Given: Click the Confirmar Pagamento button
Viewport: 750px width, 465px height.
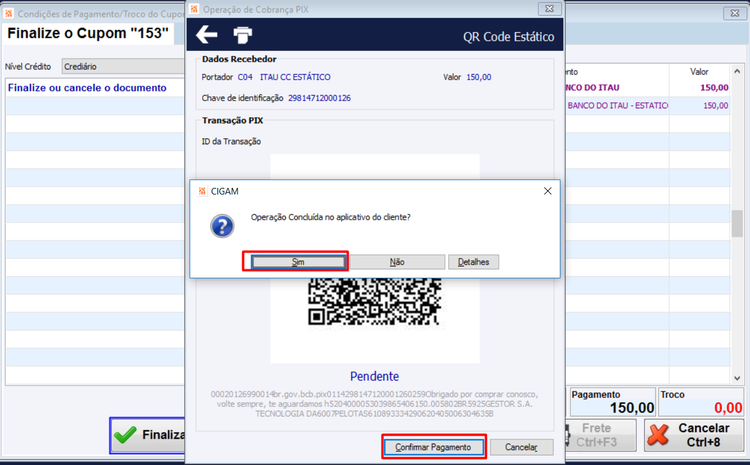Looking at the screenshot, I should click(x=433, y=447).
